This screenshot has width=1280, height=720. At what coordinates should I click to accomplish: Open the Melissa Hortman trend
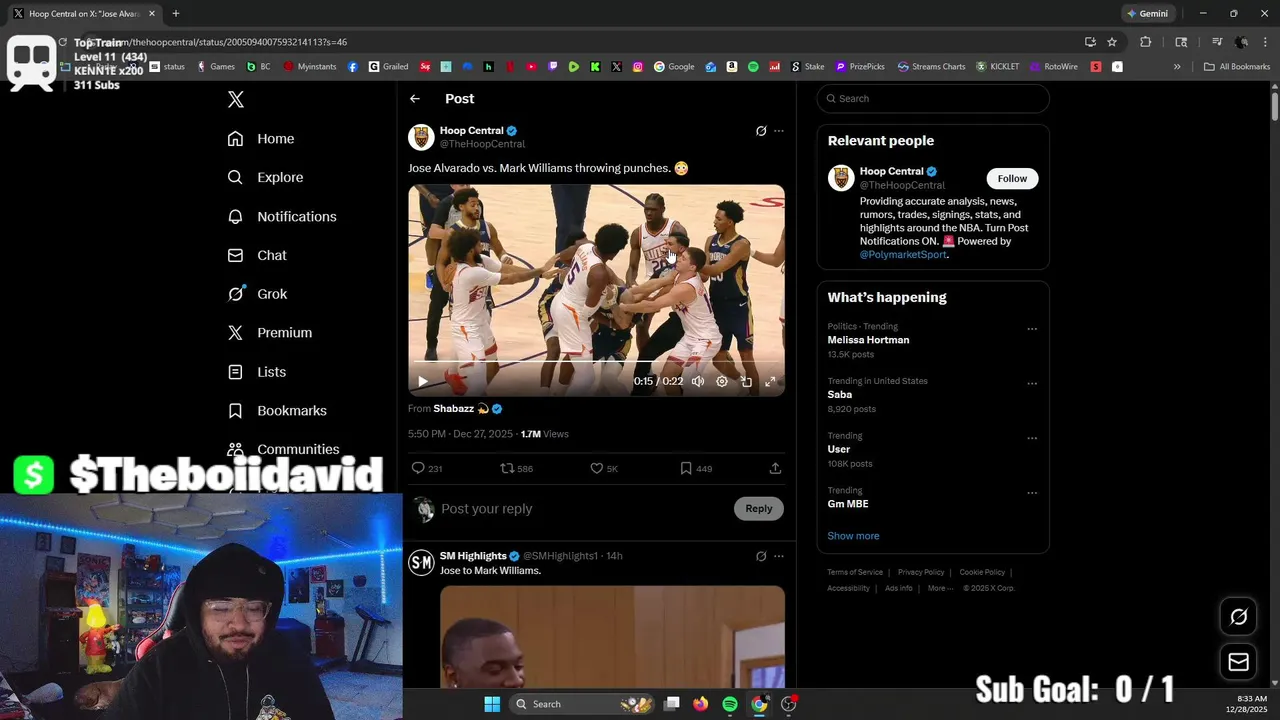click(868, 340)
